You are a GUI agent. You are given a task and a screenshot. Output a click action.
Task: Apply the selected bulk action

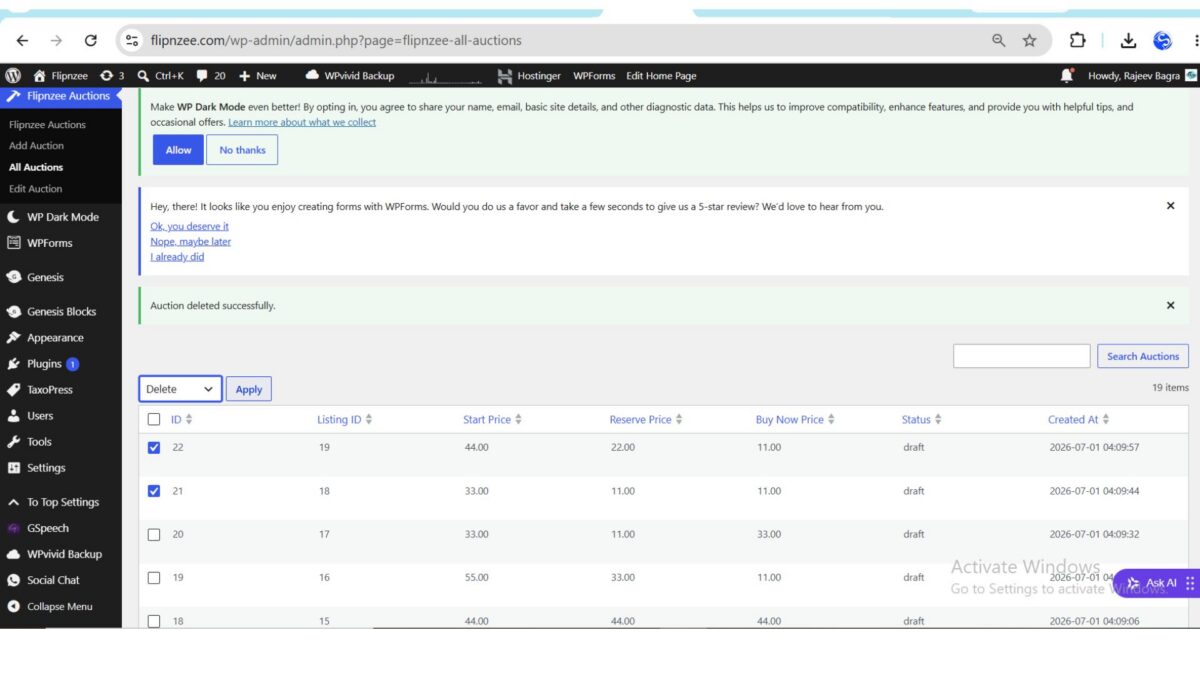click(x=249, y=389)
